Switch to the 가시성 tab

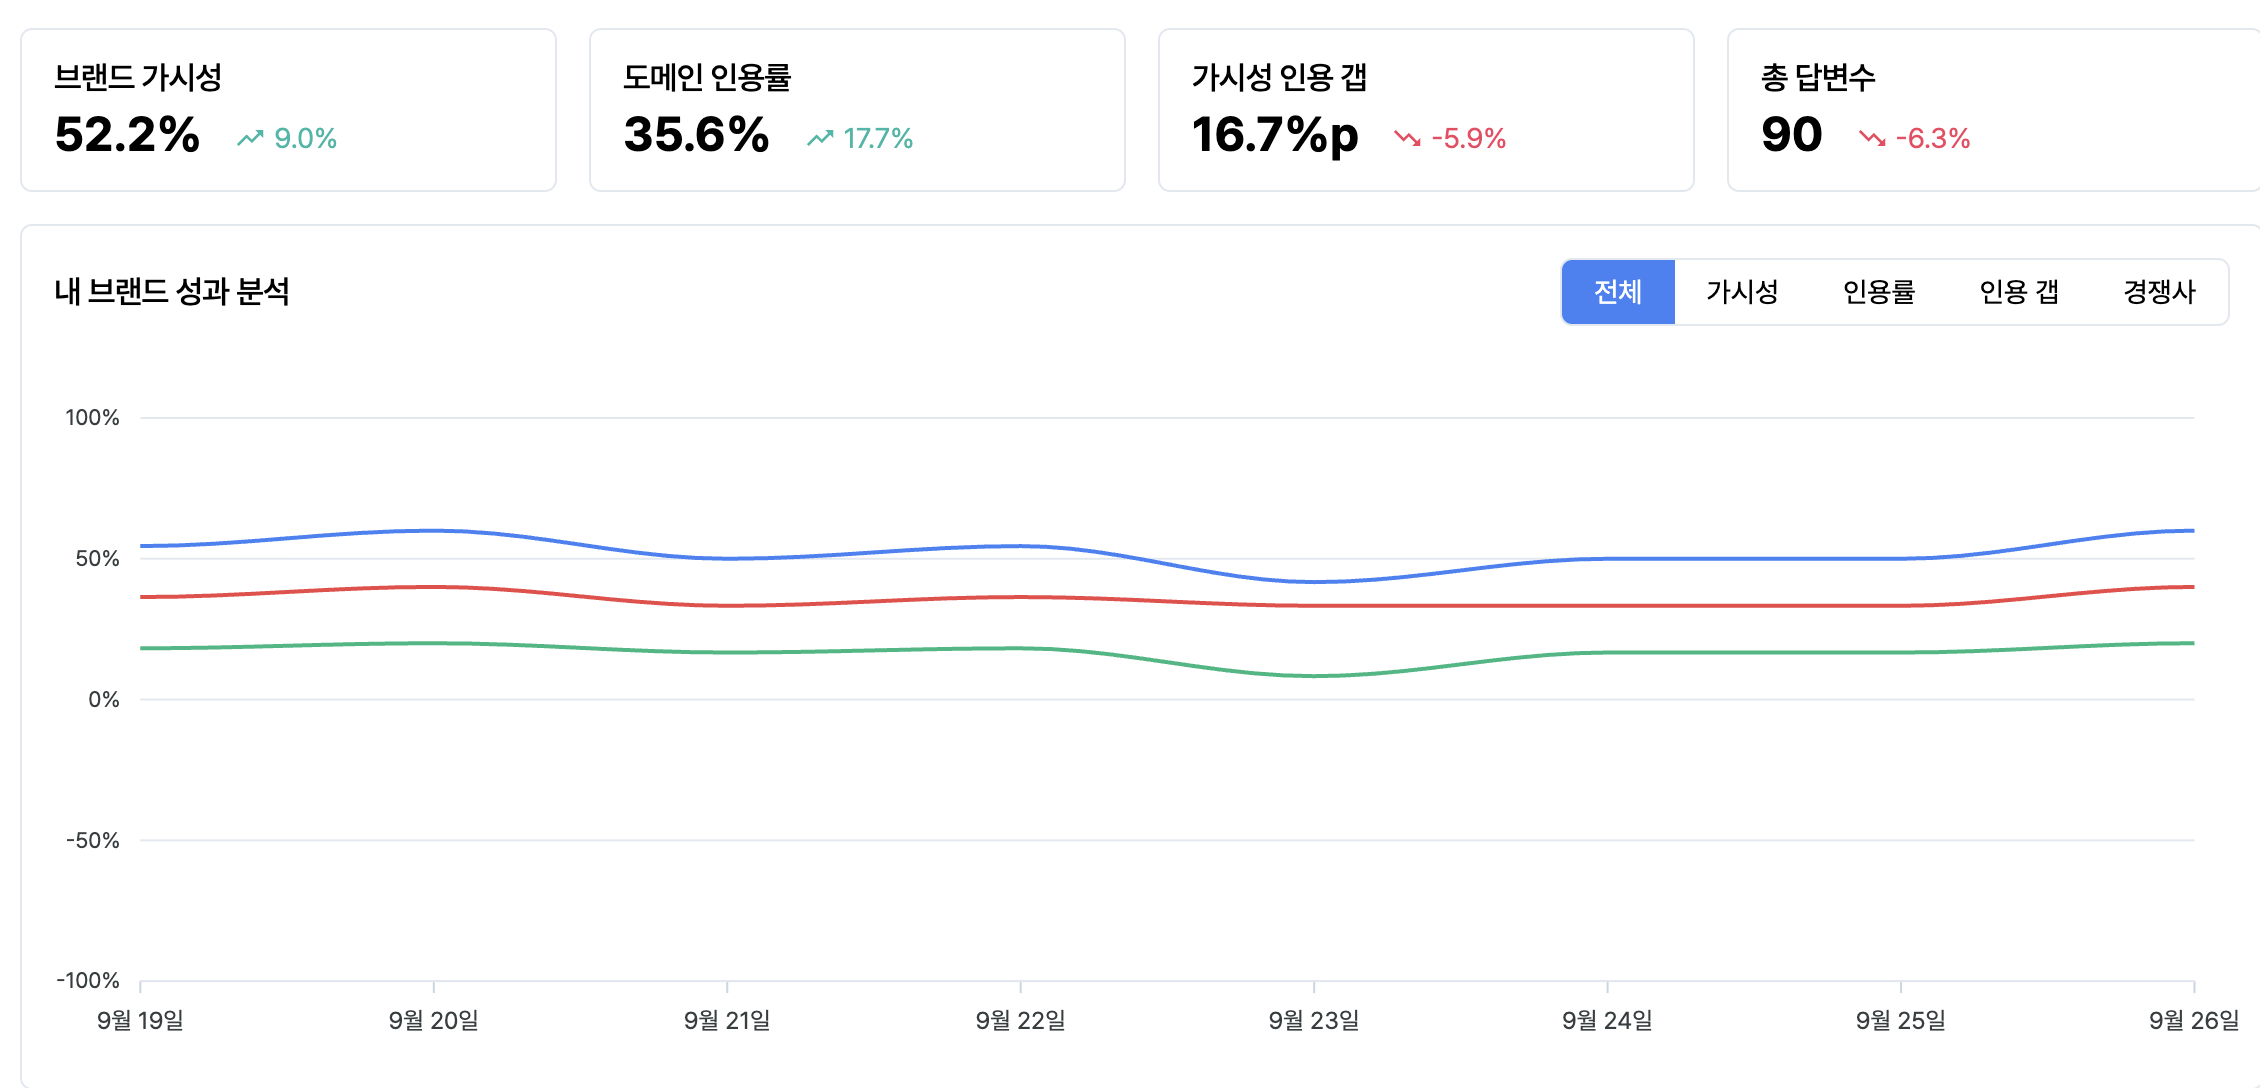(1742, 292)
